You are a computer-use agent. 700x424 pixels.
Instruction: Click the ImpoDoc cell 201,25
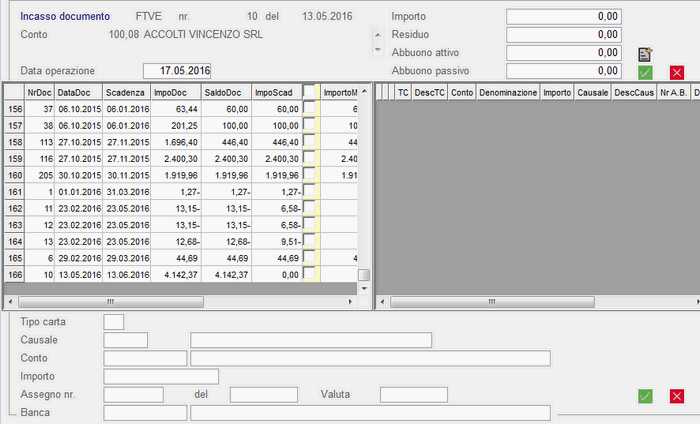click(x=176, y=125)
